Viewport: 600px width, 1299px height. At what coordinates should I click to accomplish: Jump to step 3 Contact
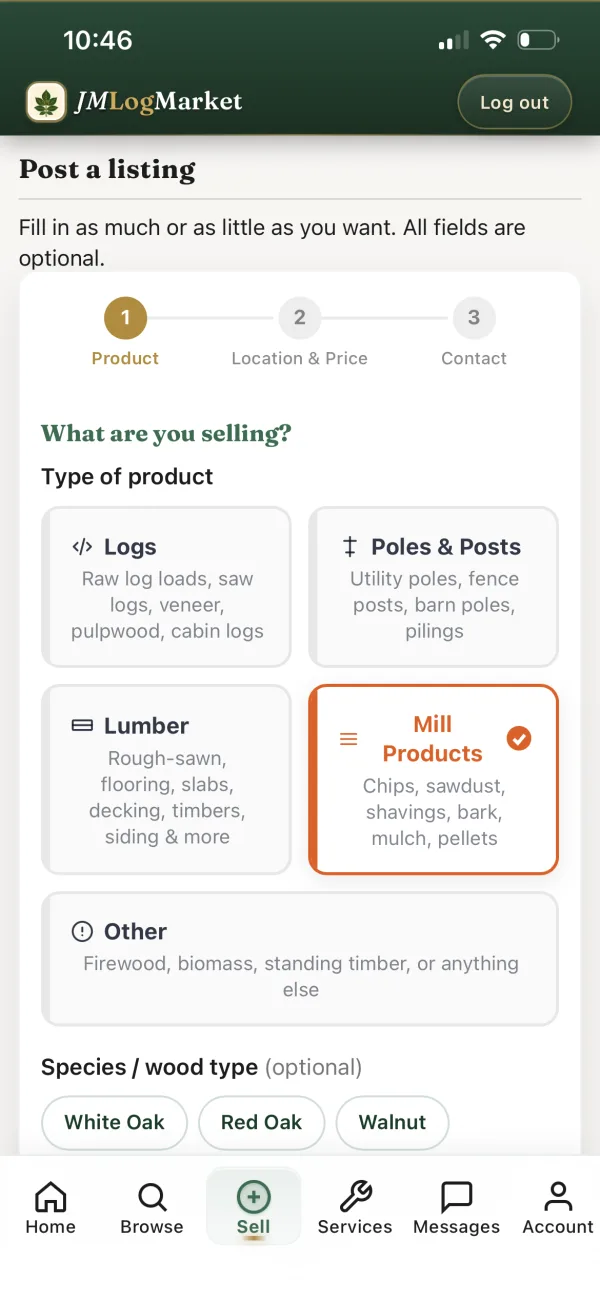click(x=474, y=319)
